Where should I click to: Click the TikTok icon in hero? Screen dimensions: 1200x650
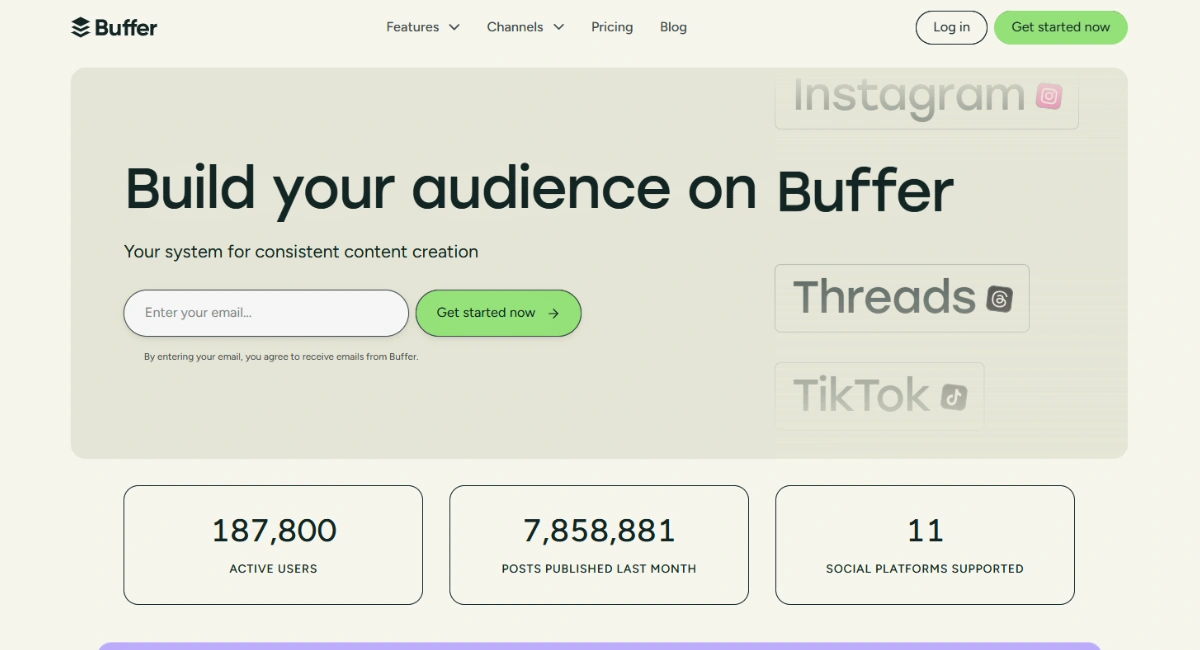click(x=954, y=397)
